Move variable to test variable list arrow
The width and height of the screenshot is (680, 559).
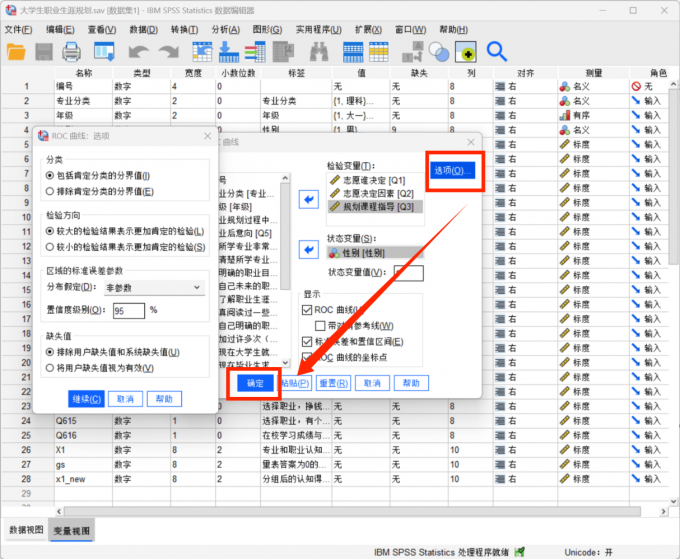coord(309,199)
